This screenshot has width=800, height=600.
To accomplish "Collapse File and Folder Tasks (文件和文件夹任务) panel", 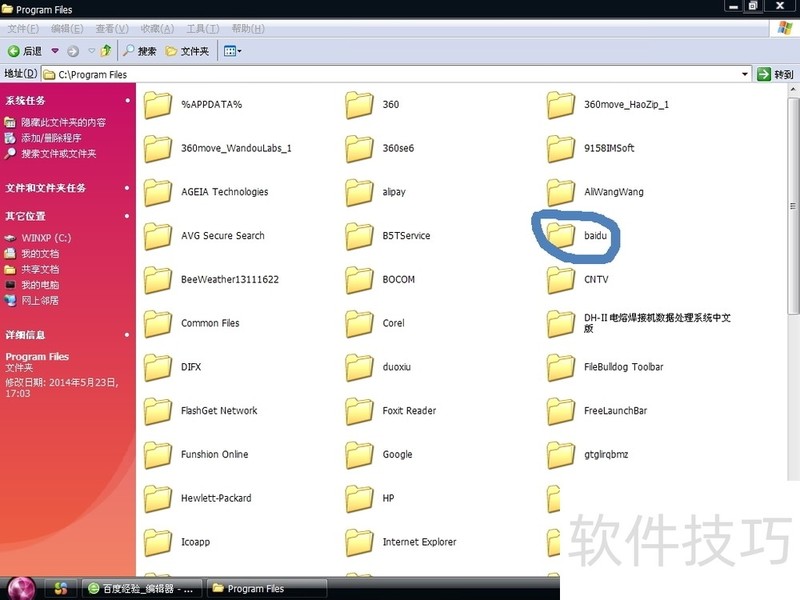I will 128,188.
